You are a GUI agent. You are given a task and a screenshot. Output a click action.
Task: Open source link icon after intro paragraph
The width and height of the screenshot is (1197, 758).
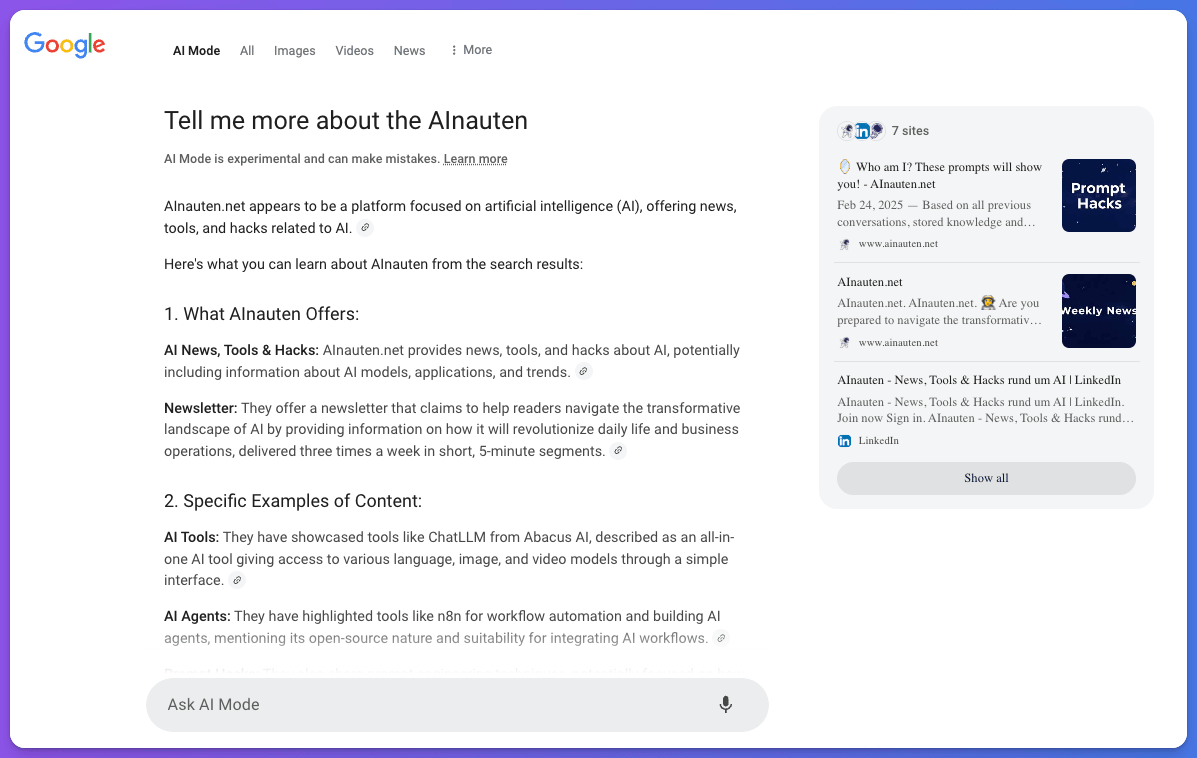366,227
